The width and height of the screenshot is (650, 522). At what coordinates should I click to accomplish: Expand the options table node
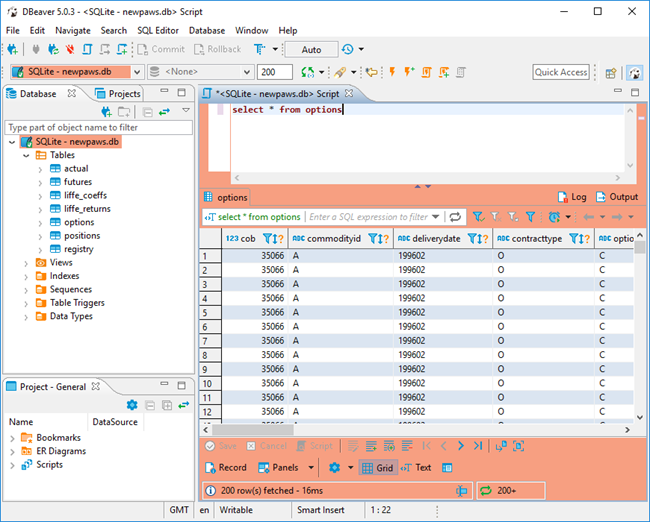[40, 223]
